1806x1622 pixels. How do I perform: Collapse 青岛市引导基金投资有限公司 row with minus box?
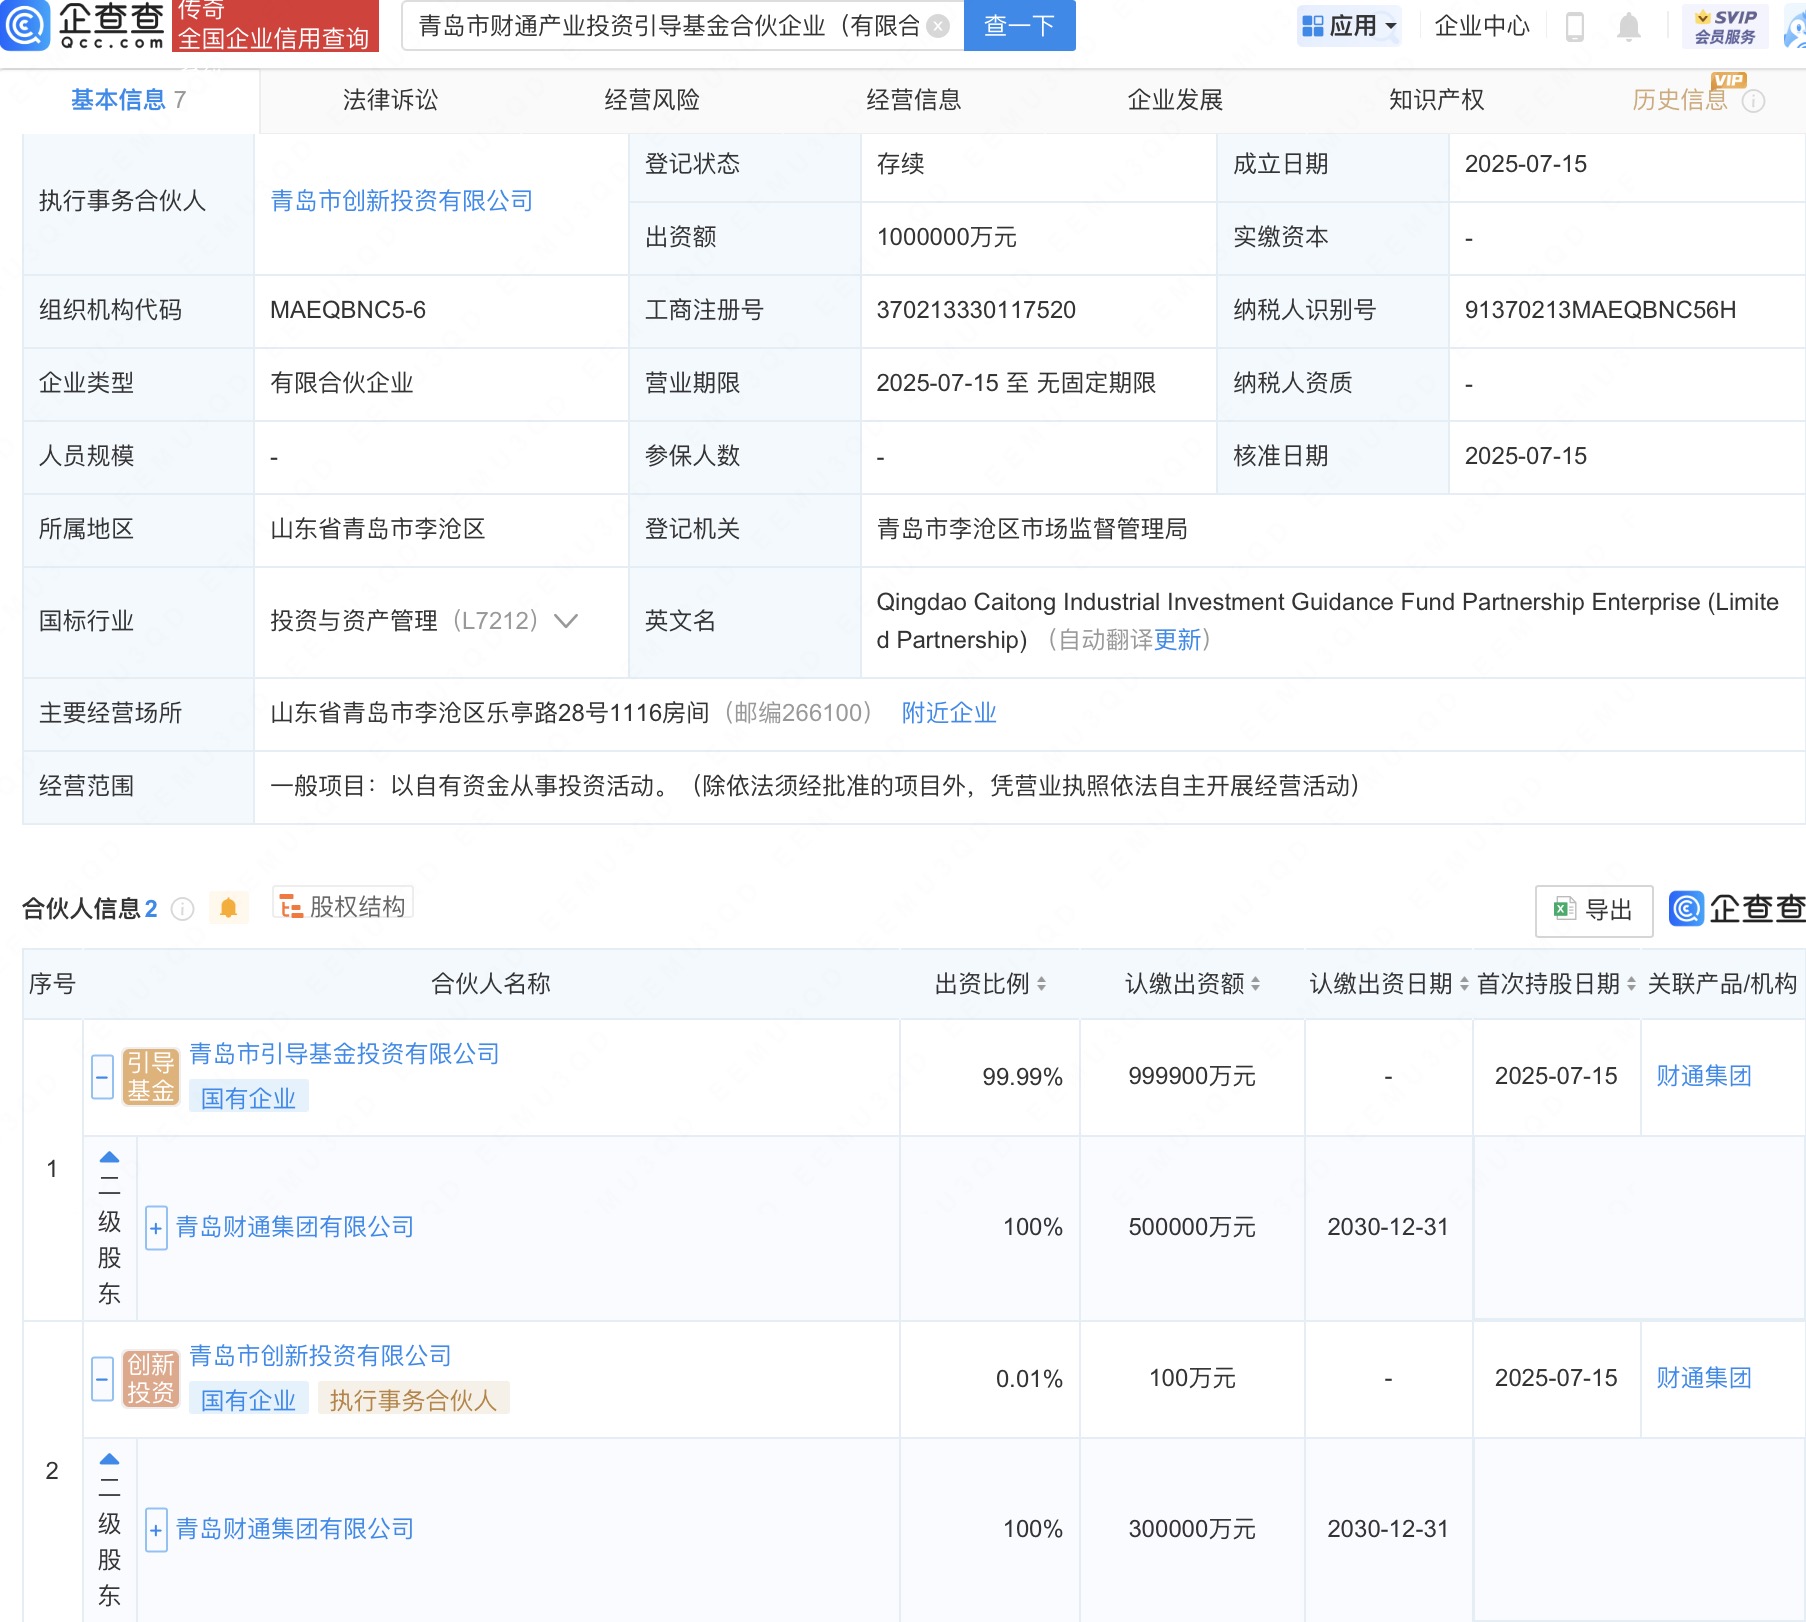coord(102,1077)
